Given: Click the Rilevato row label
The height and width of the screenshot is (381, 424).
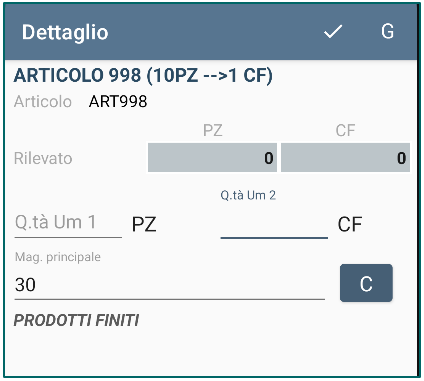Looking at the screenshot, I should [x=43, y=158].
